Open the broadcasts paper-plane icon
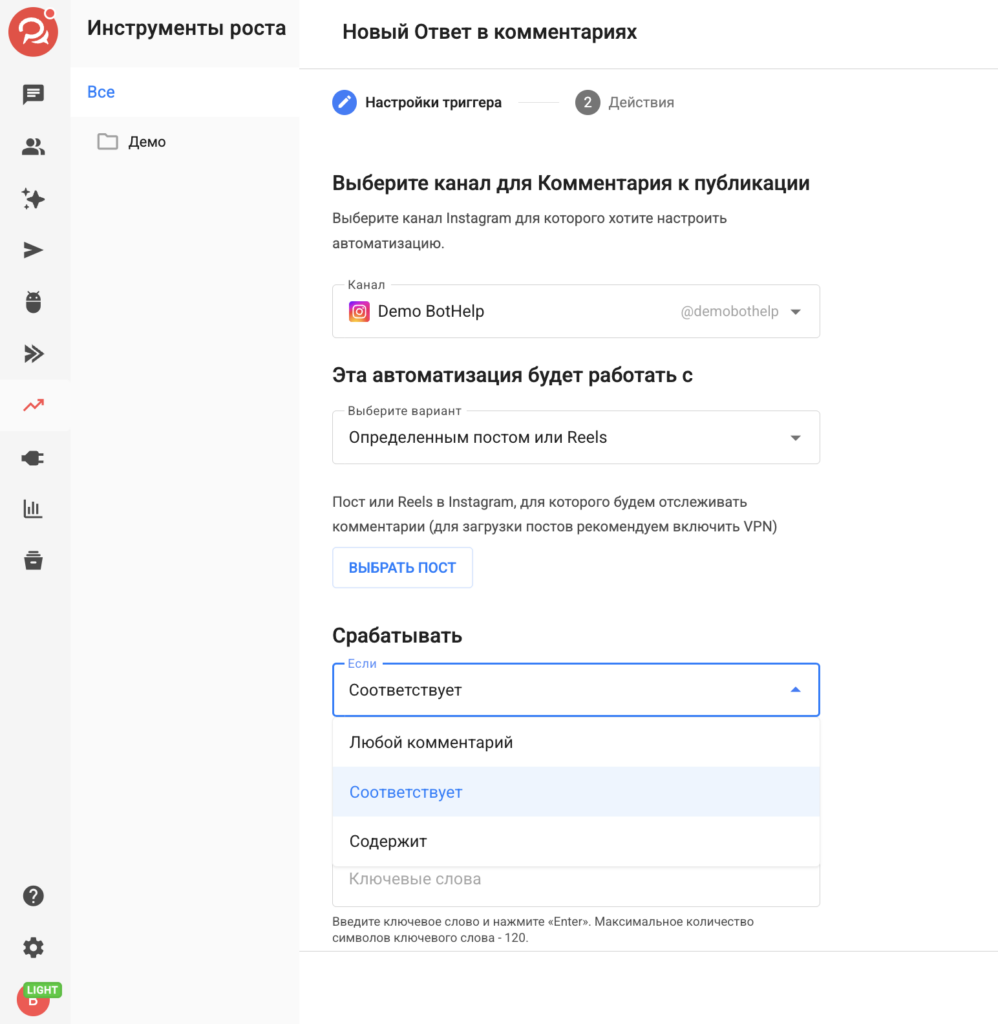998x1024 pixels. (33, 250)
